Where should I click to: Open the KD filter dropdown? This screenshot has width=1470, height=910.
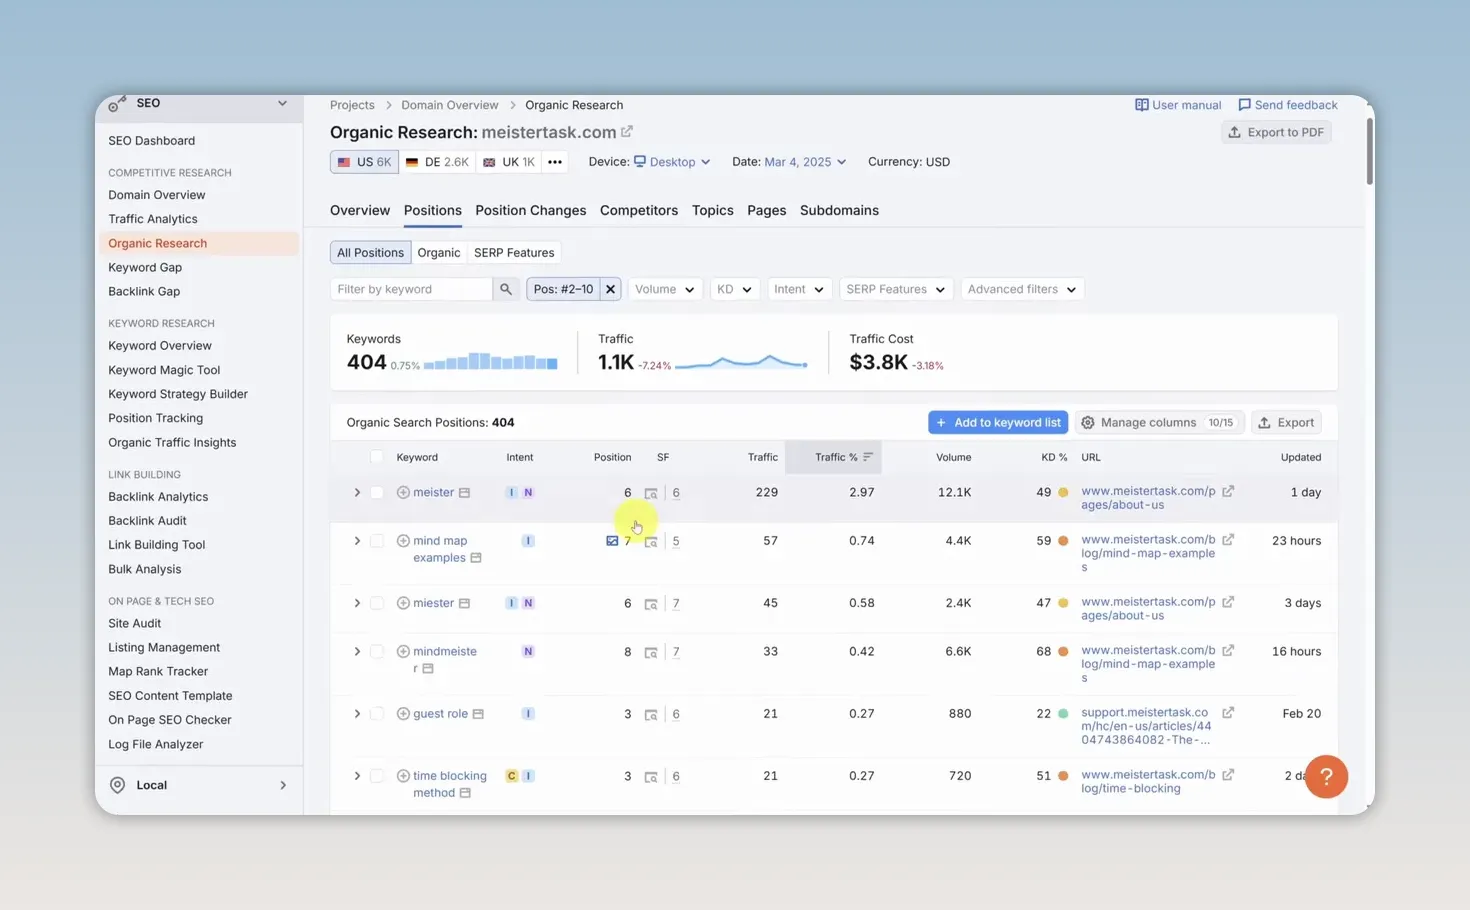[734, 289]
